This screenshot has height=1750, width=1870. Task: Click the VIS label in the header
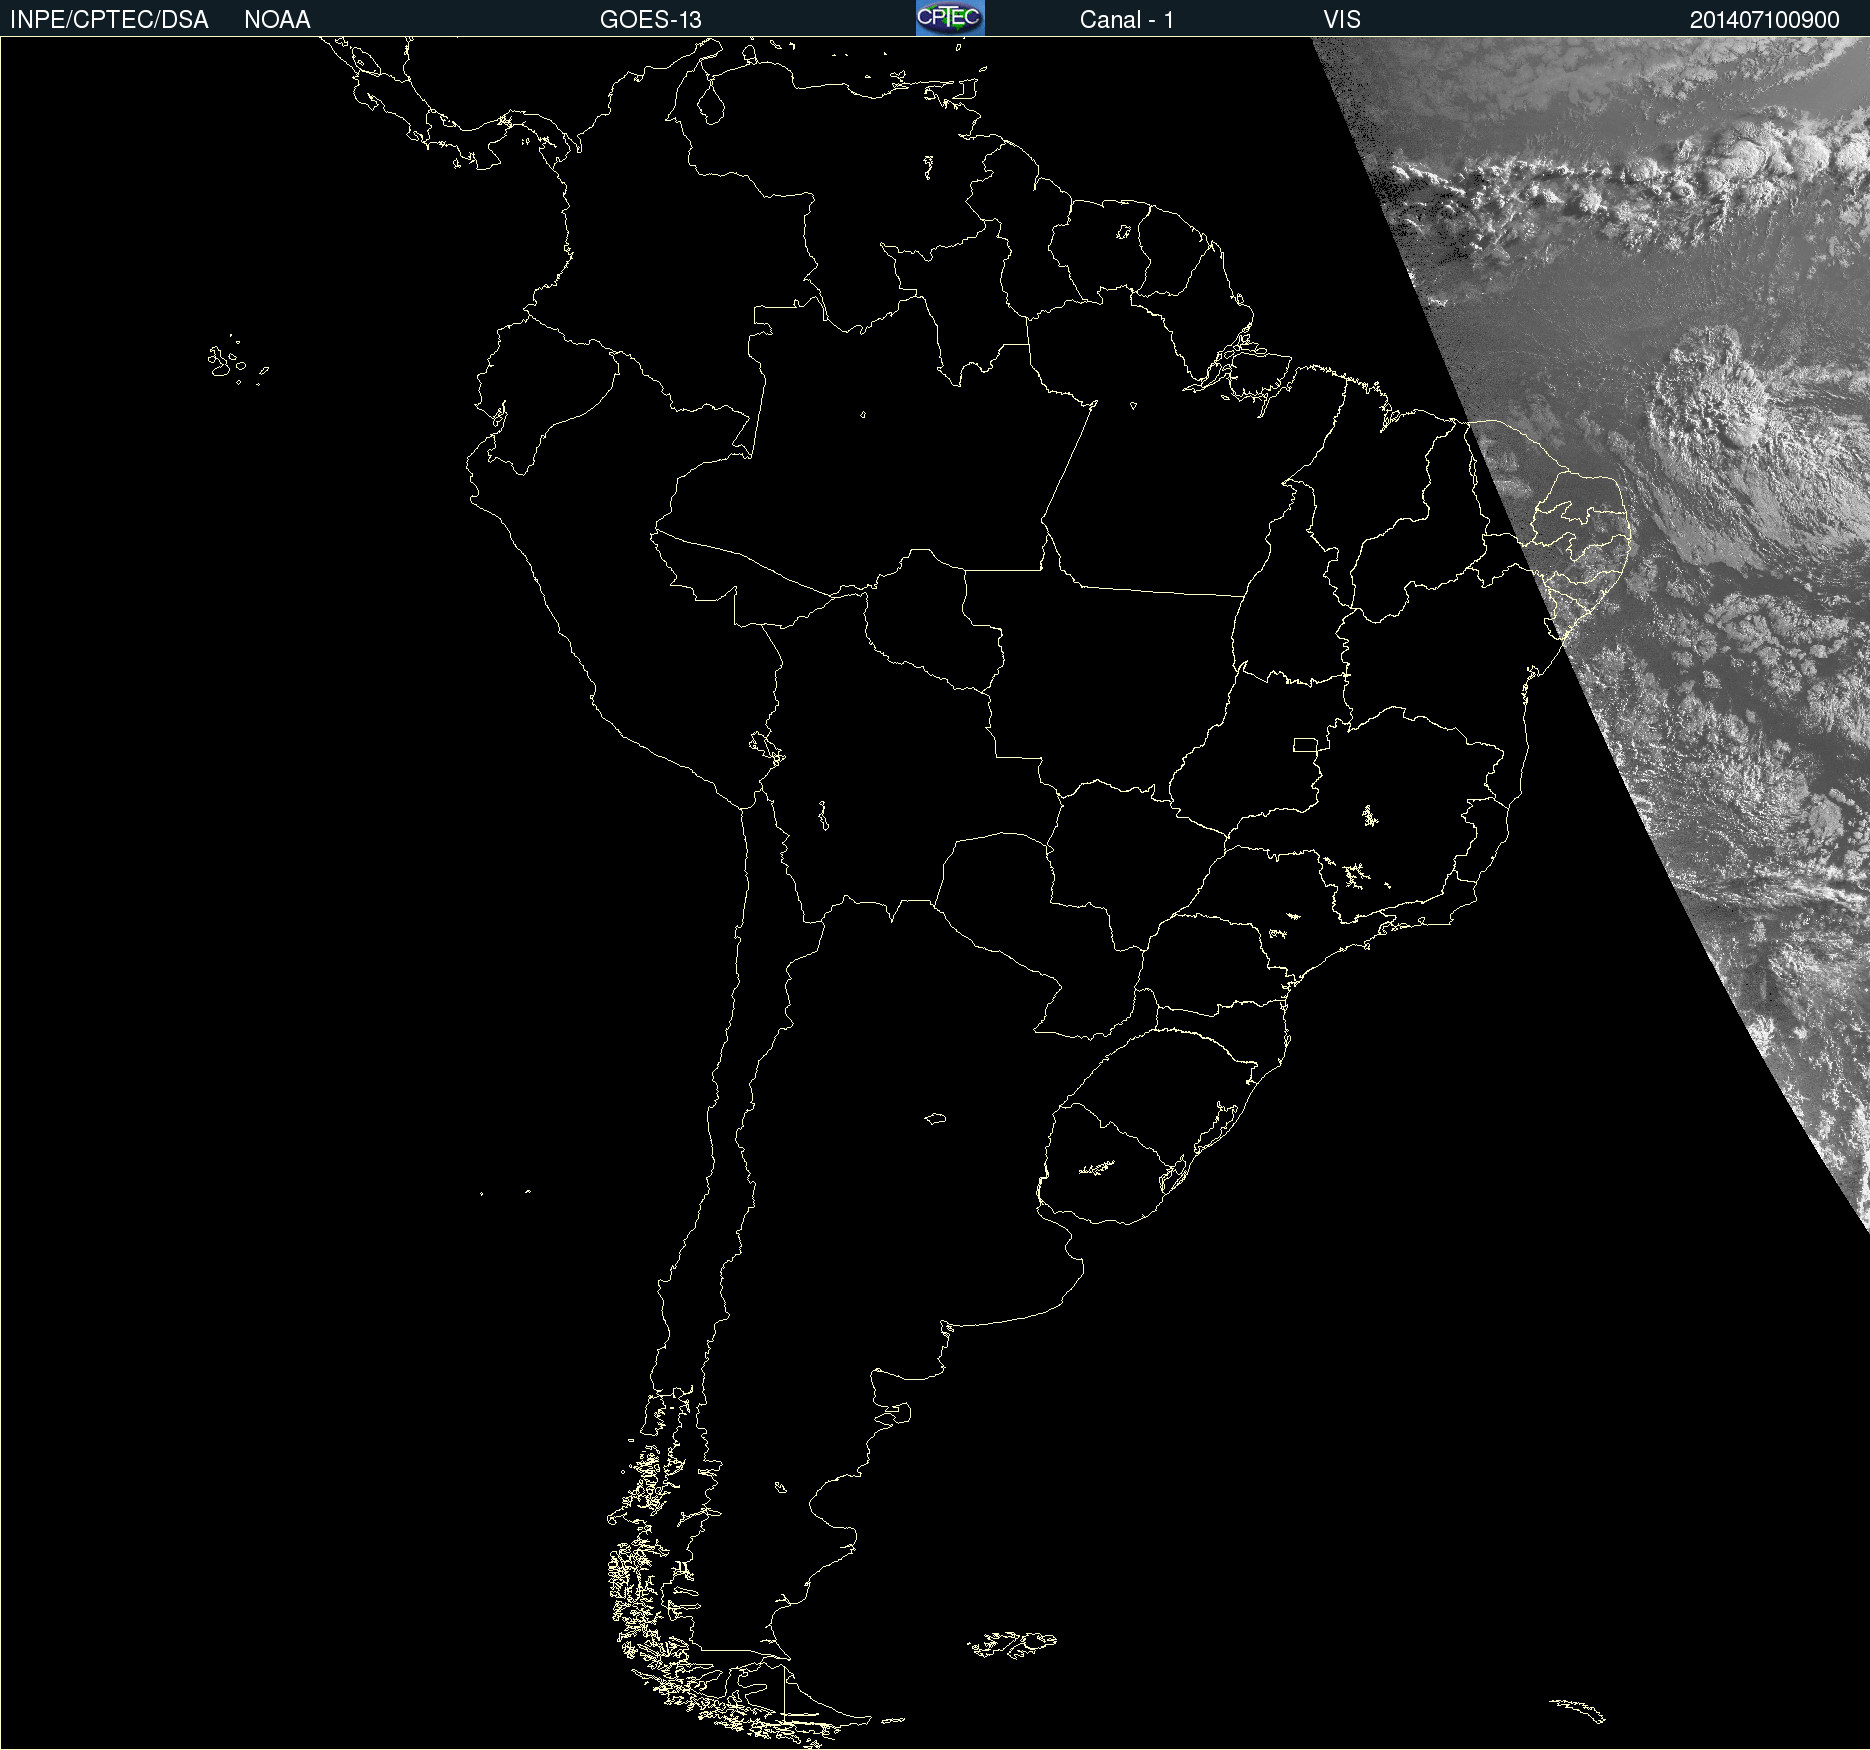(1342, 20)
